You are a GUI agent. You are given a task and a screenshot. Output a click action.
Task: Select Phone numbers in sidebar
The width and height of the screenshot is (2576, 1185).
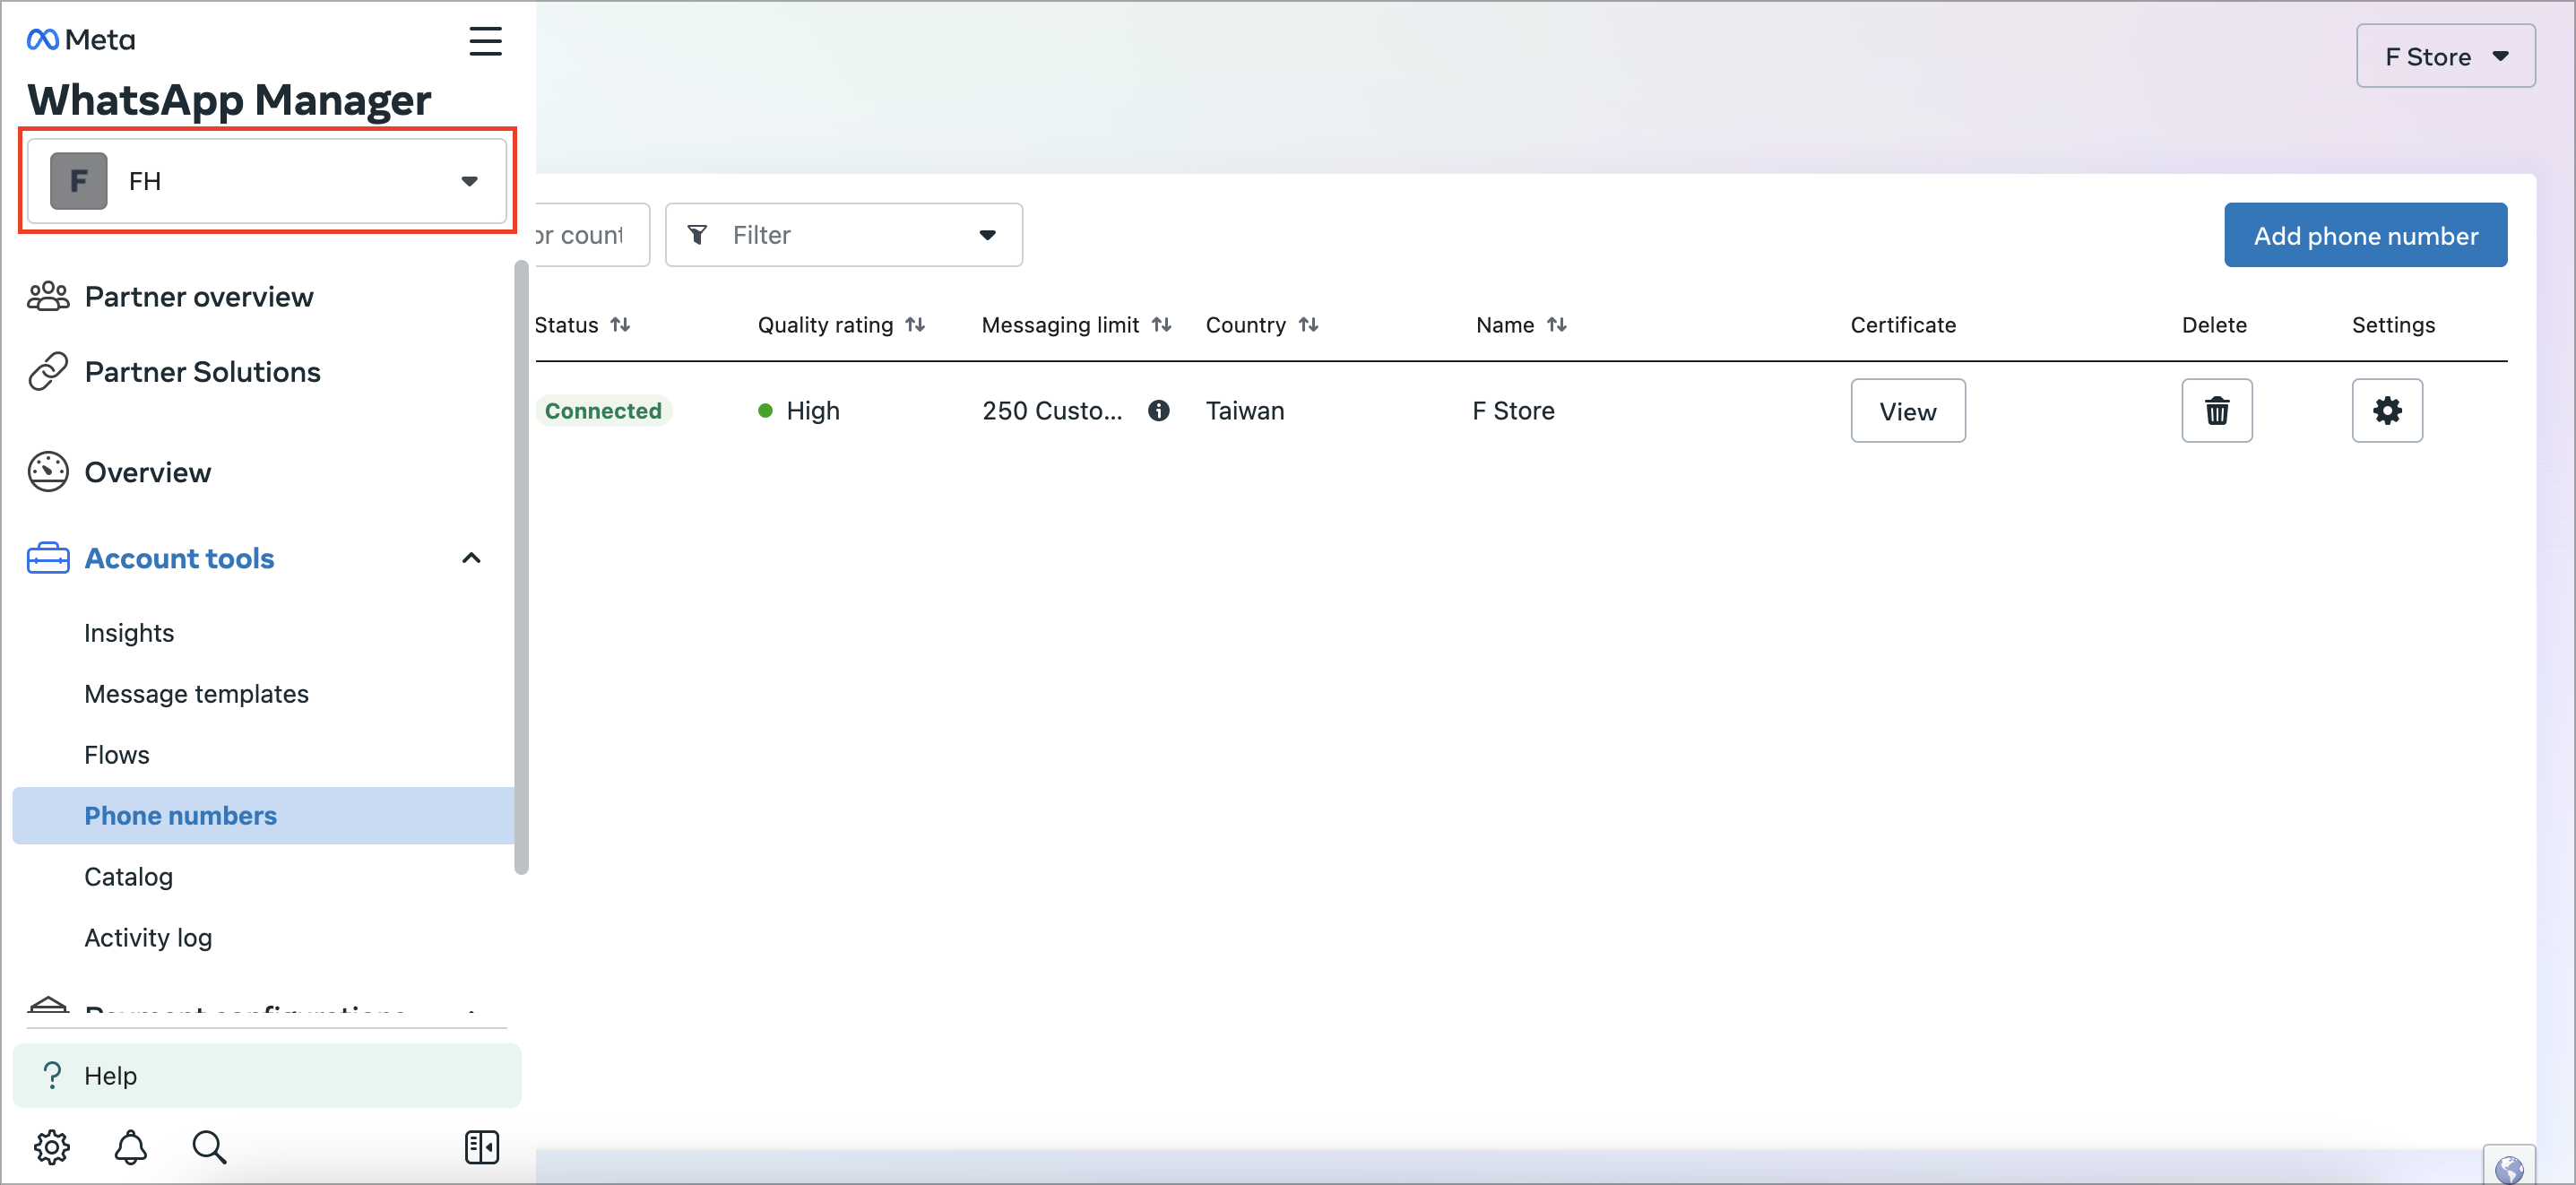264,815
